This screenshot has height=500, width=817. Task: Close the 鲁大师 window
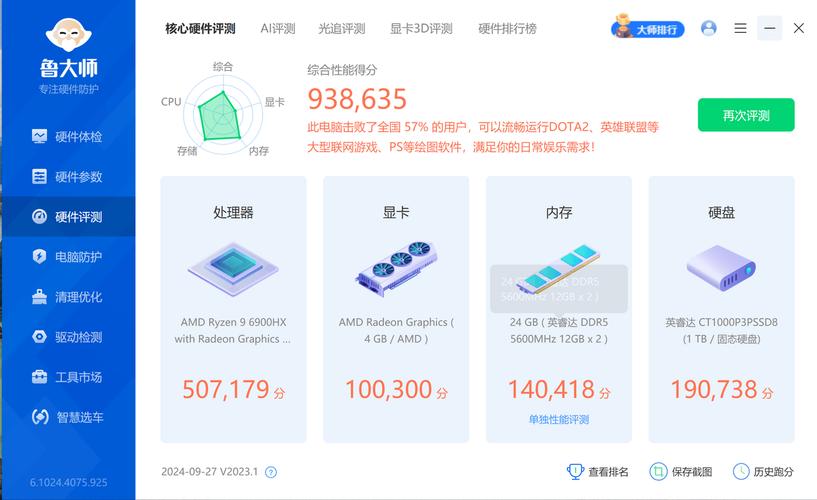click(x=799, y=28)
